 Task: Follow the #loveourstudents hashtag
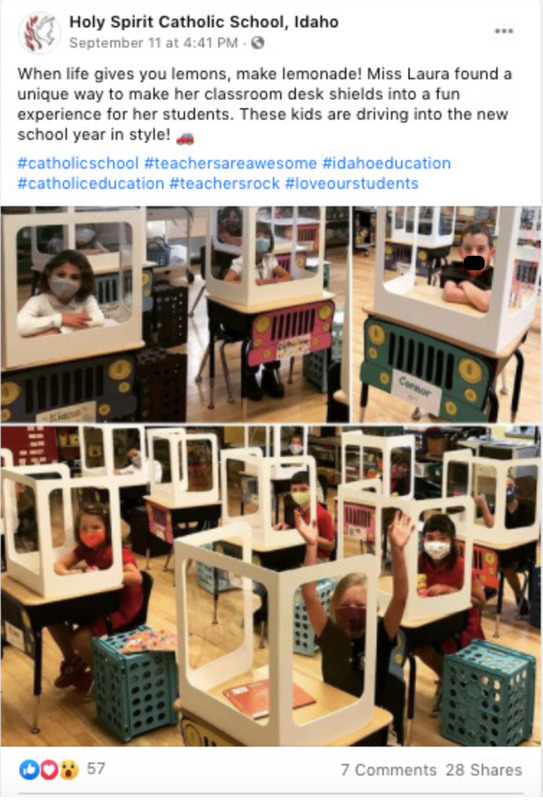point(352,183)
